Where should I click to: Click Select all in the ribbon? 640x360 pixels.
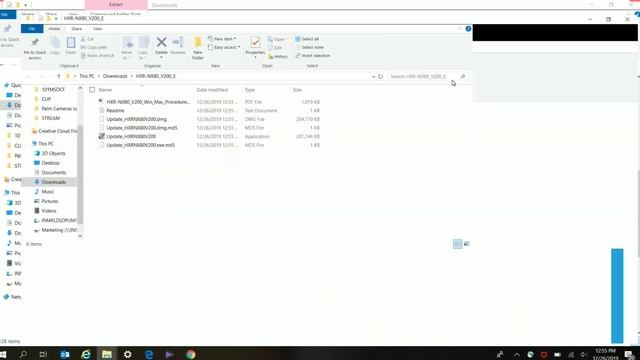pos(307,39)
